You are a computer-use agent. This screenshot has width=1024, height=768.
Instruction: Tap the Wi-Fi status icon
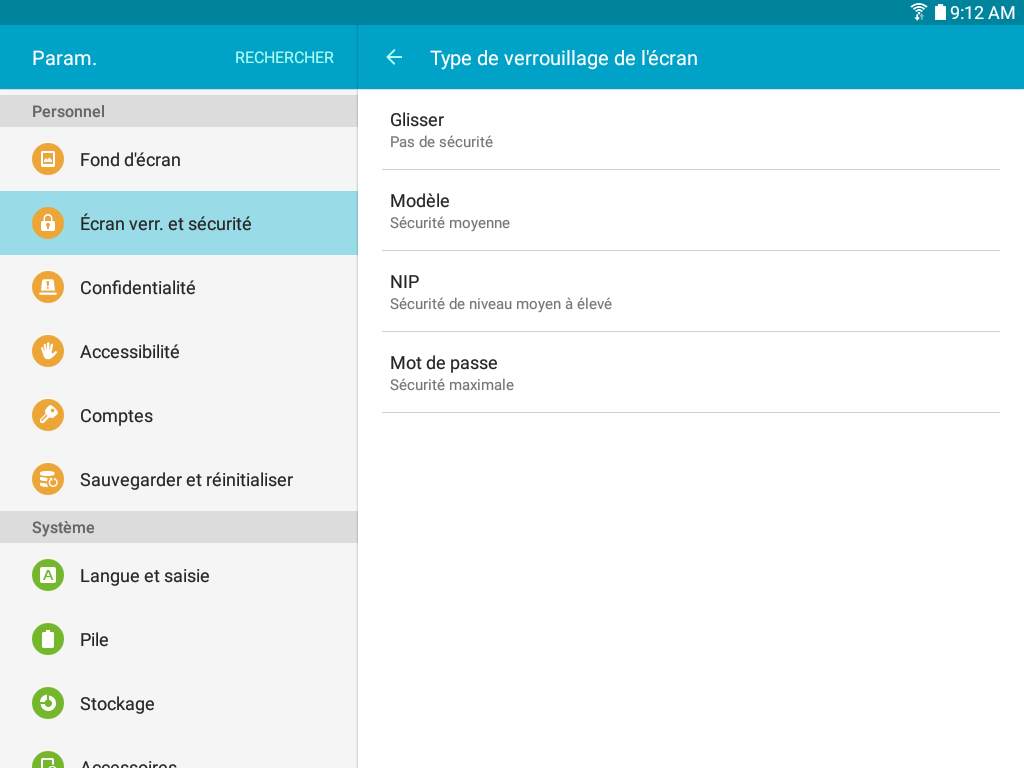(918, 12)
